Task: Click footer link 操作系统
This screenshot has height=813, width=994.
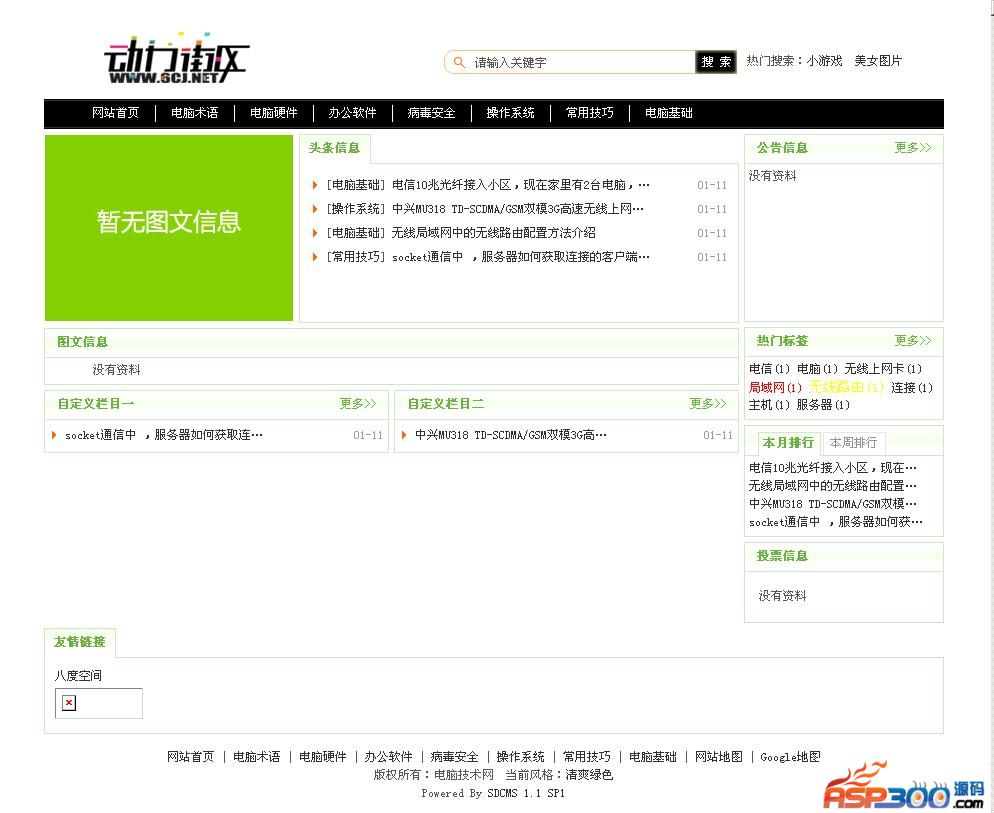Action: [x=520, y=757]
